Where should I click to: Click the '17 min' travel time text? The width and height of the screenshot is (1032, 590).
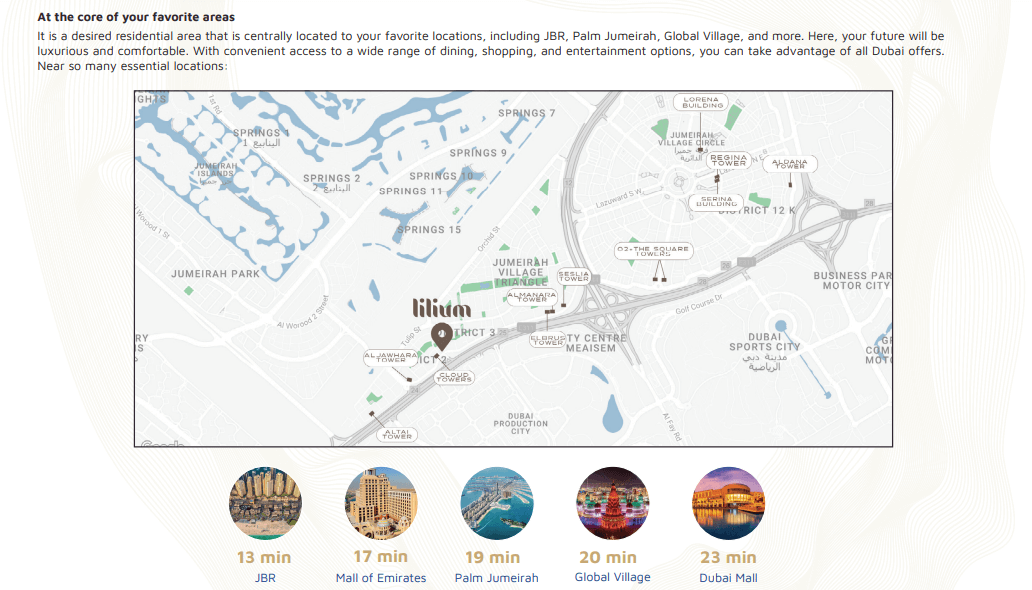point(380,556)
